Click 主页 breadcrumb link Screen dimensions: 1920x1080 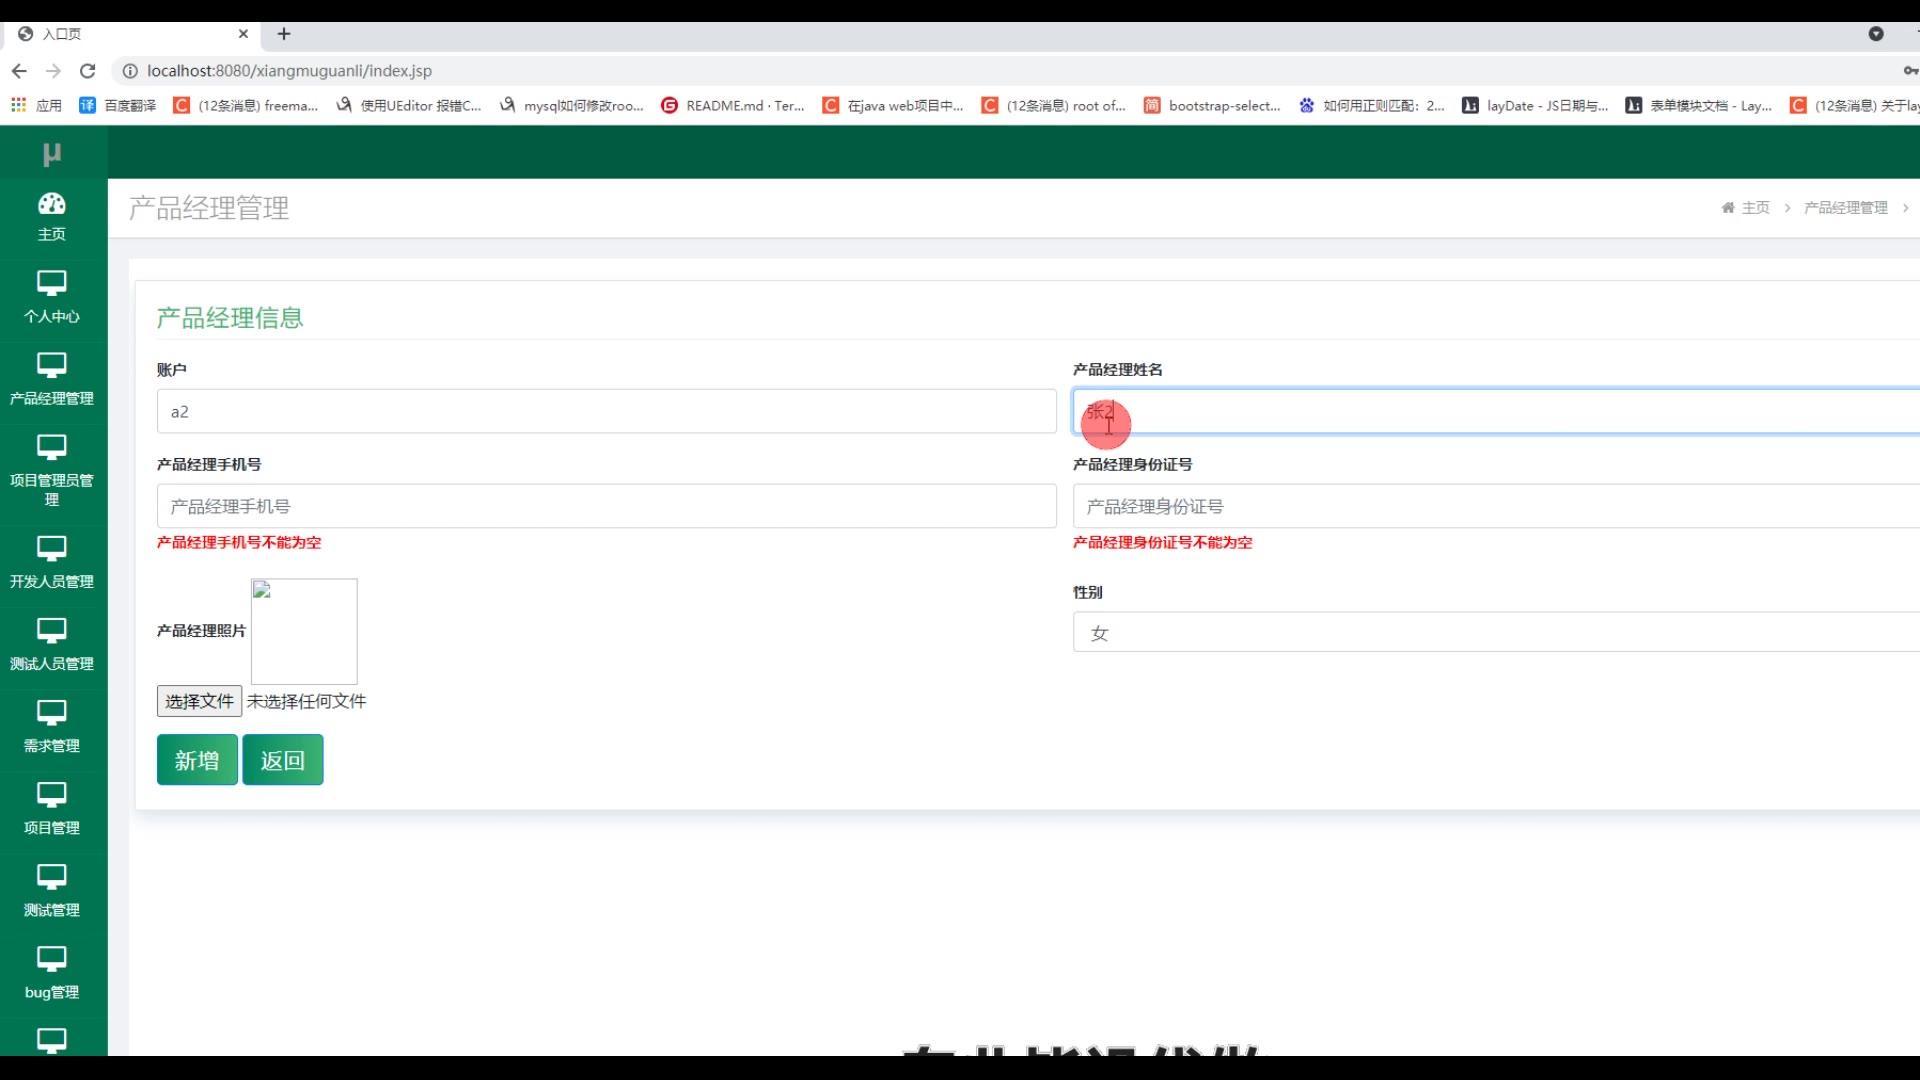1754,208
